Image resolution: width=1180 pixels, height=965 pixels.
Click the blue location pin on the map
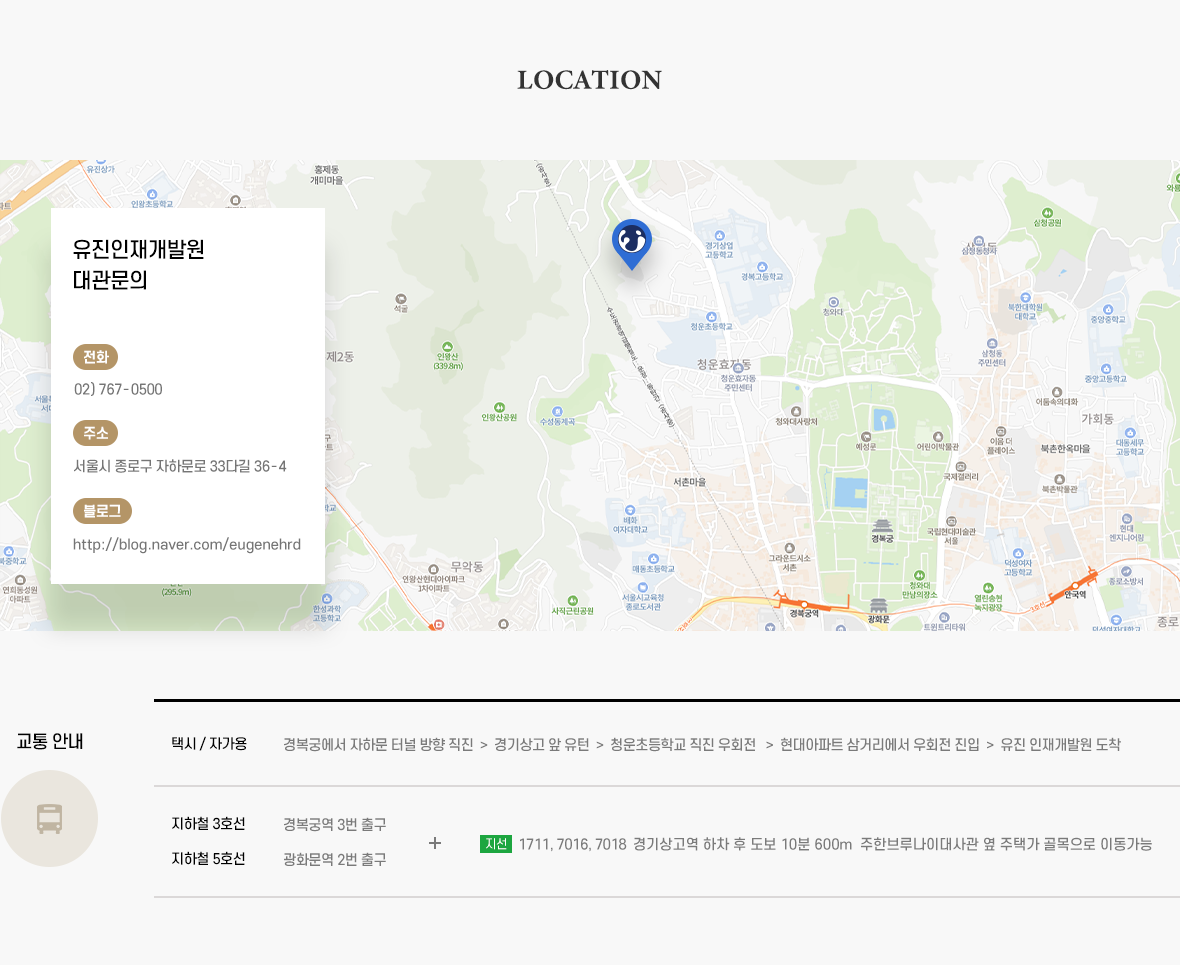tap(631, 245)
